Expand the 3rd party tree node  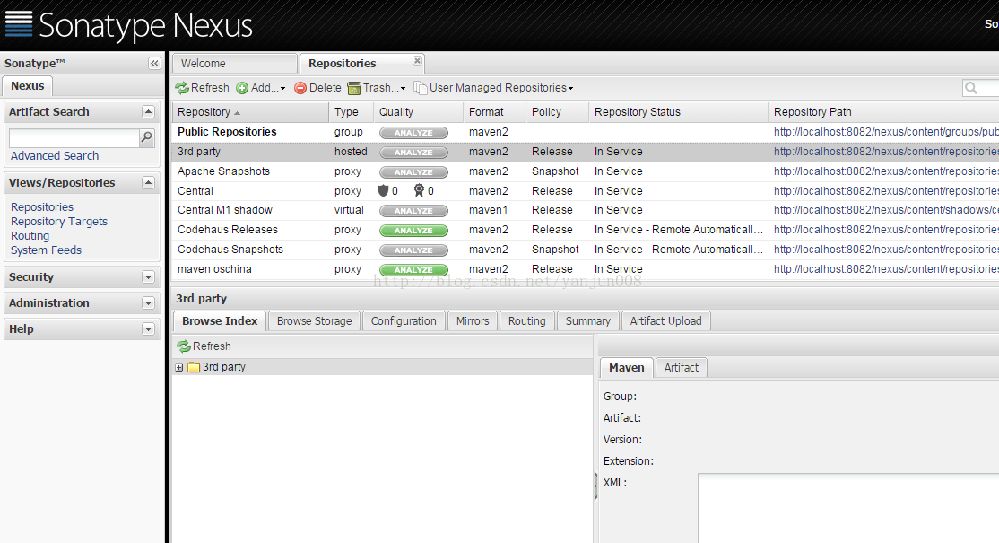(179, 368)
